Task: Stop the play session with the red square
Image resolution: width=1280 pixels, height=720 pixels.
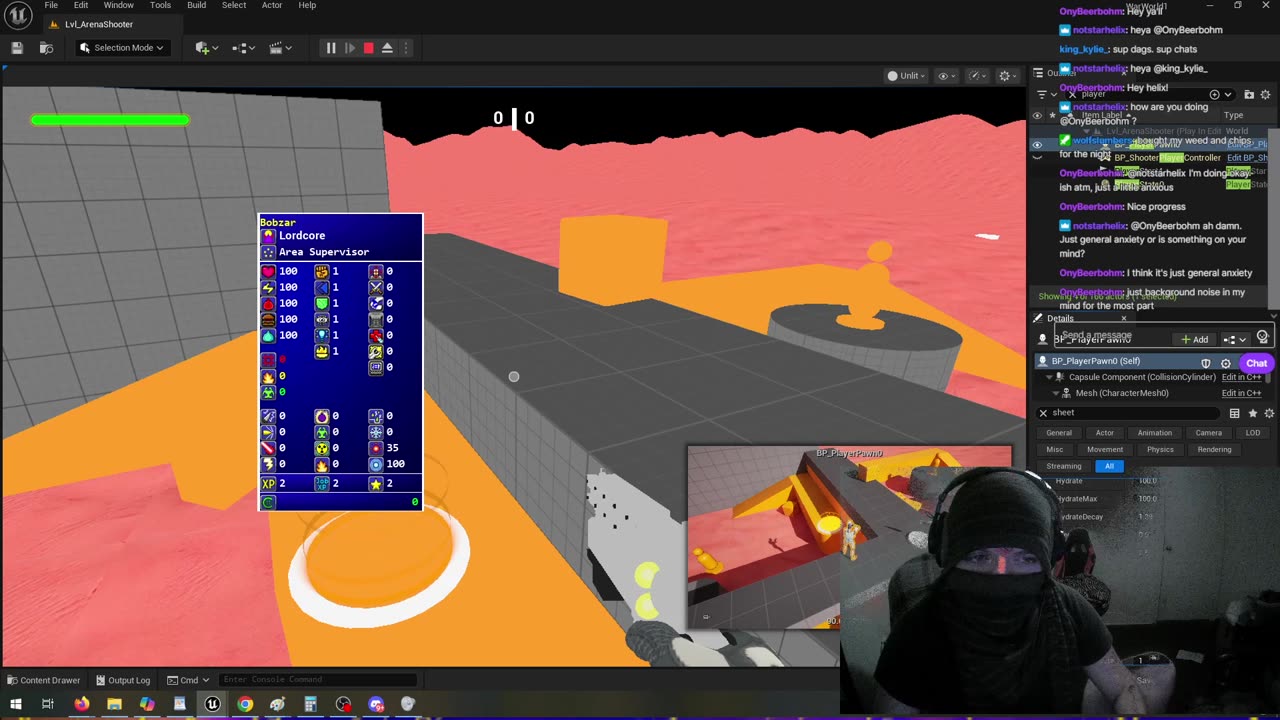Action: 368,48
